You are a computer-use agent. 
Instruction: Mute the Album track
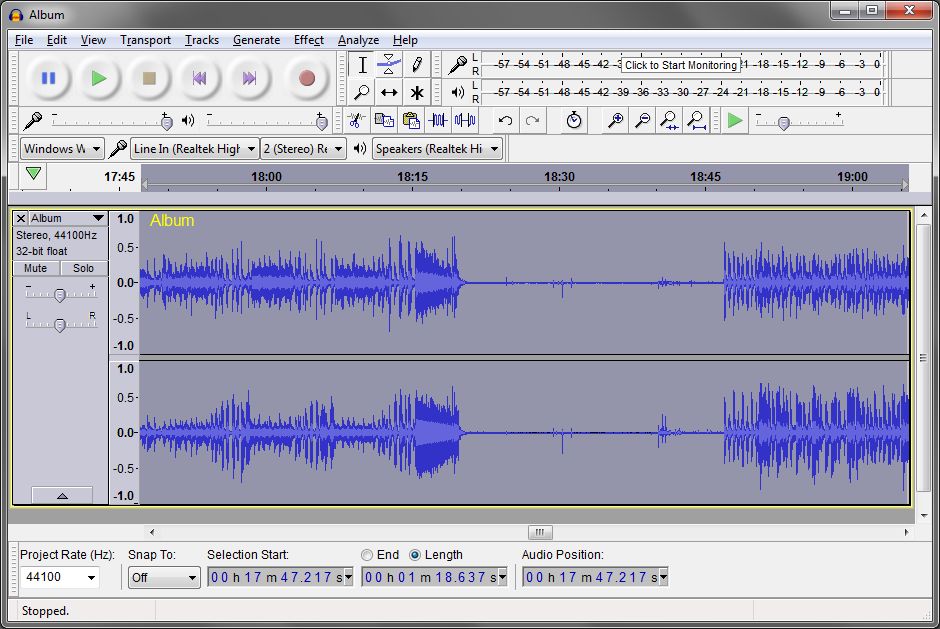tap(35, 268)
